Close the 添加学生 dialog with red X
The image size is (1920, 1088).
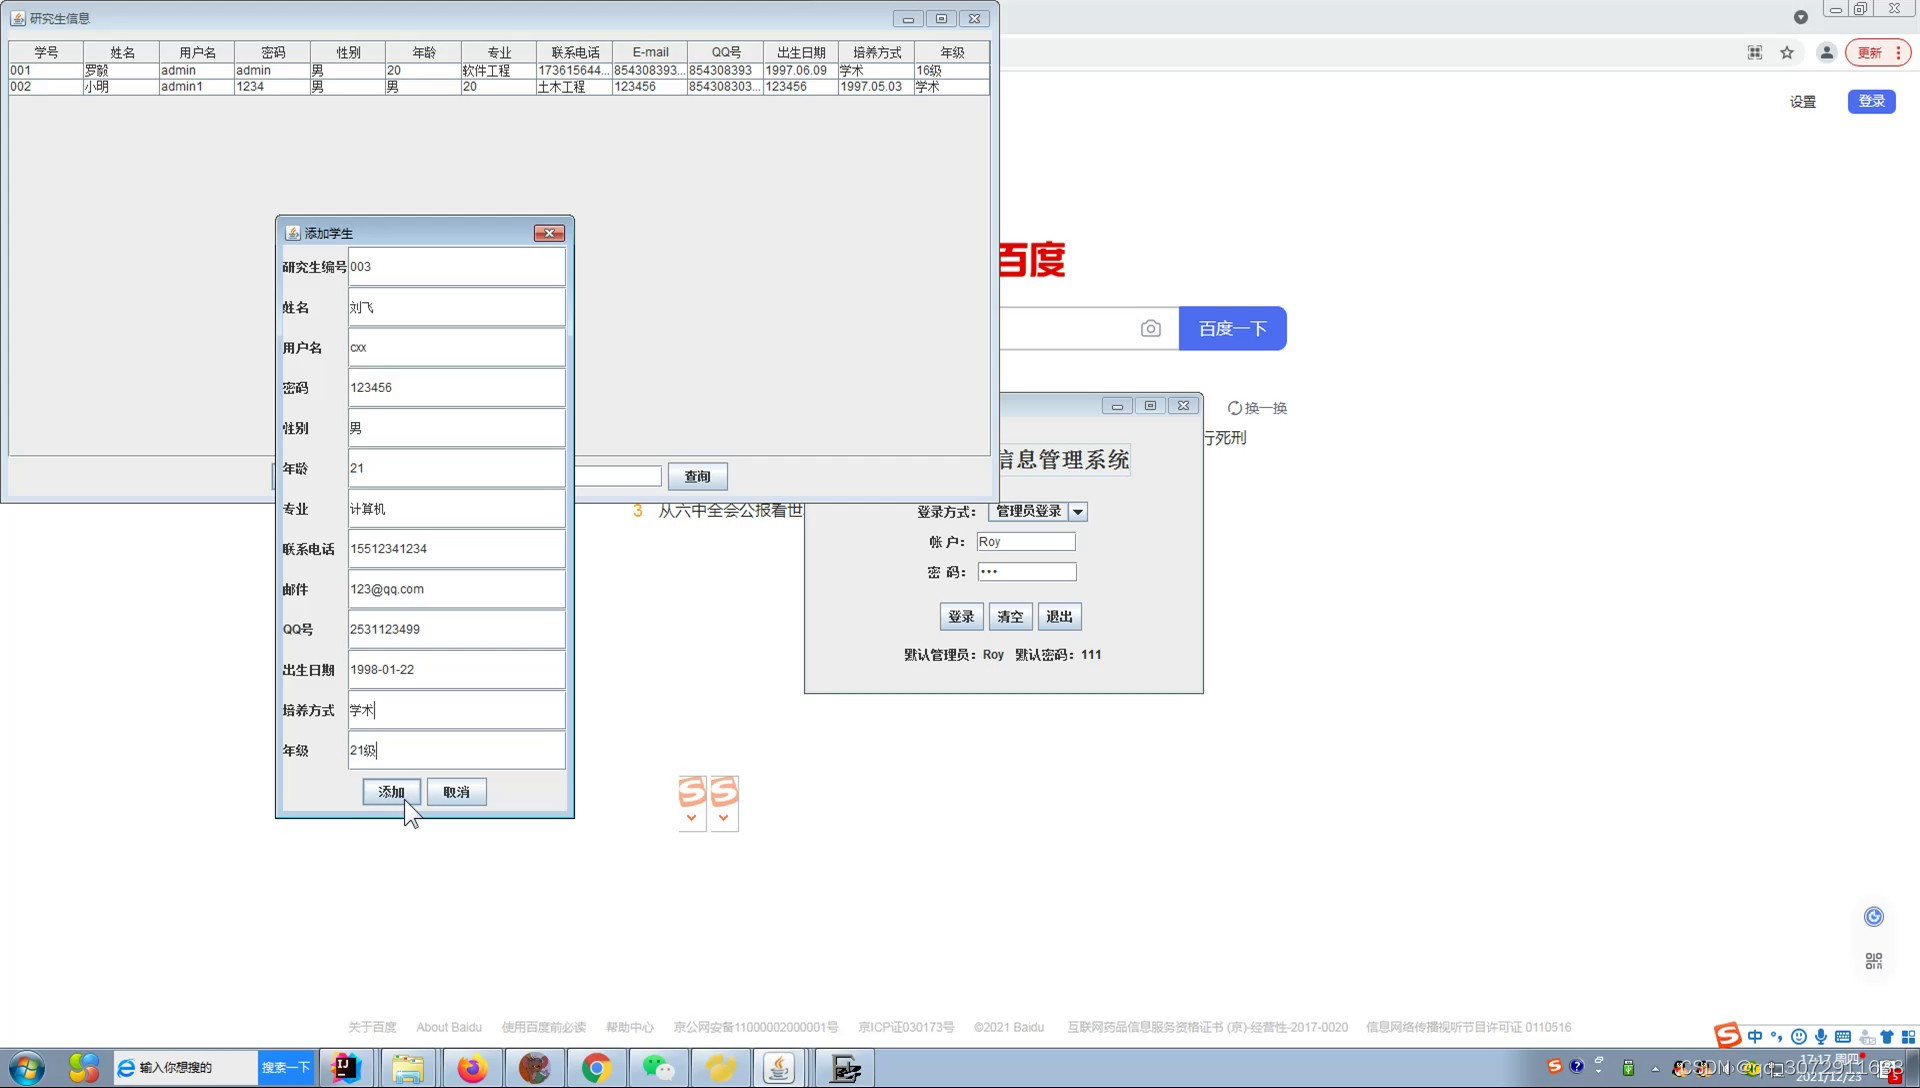click(x=549, y=233)
